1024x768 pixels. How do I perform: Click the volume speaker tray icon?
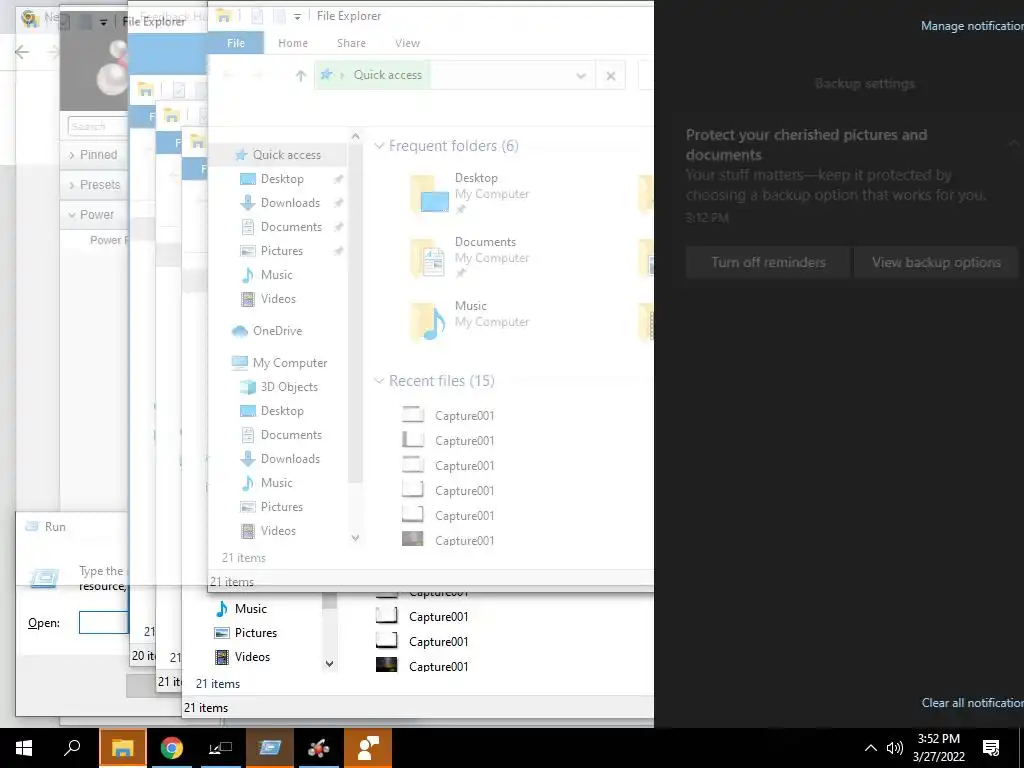click(x=895, y=748)
